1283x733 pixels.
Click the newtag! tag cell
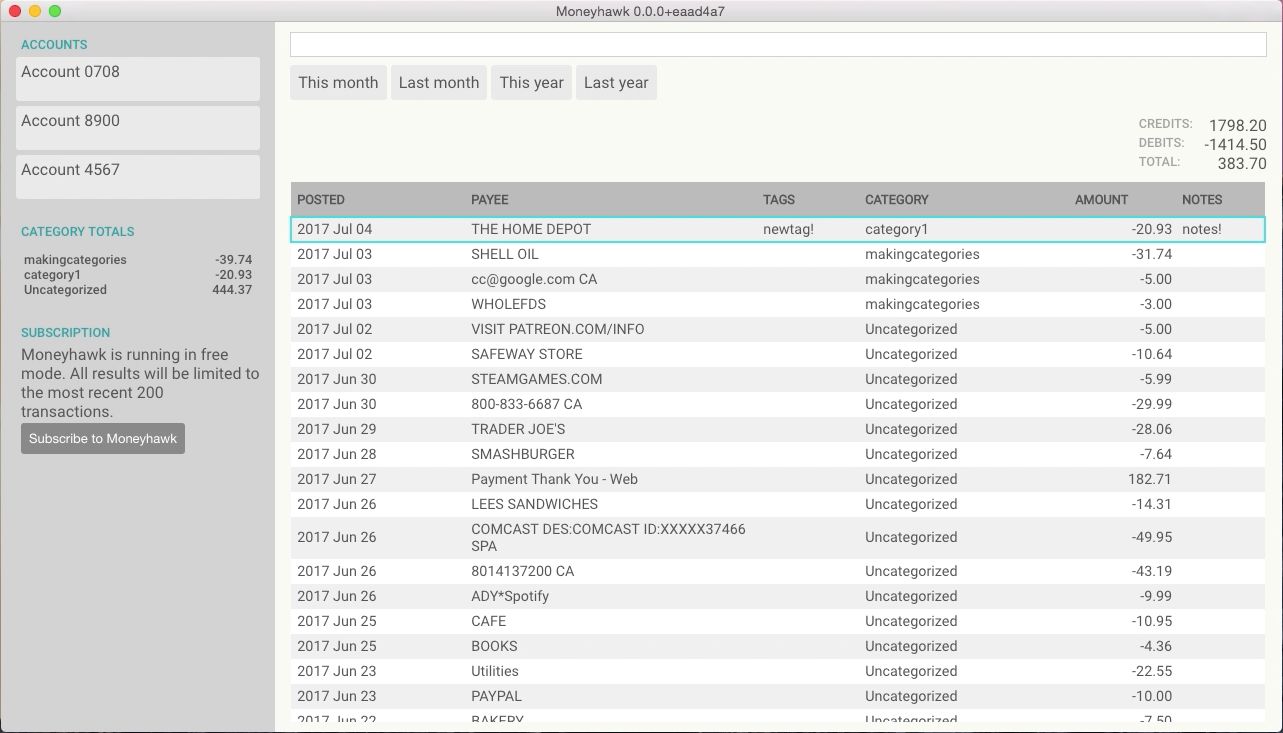click(x=788, y=229)
